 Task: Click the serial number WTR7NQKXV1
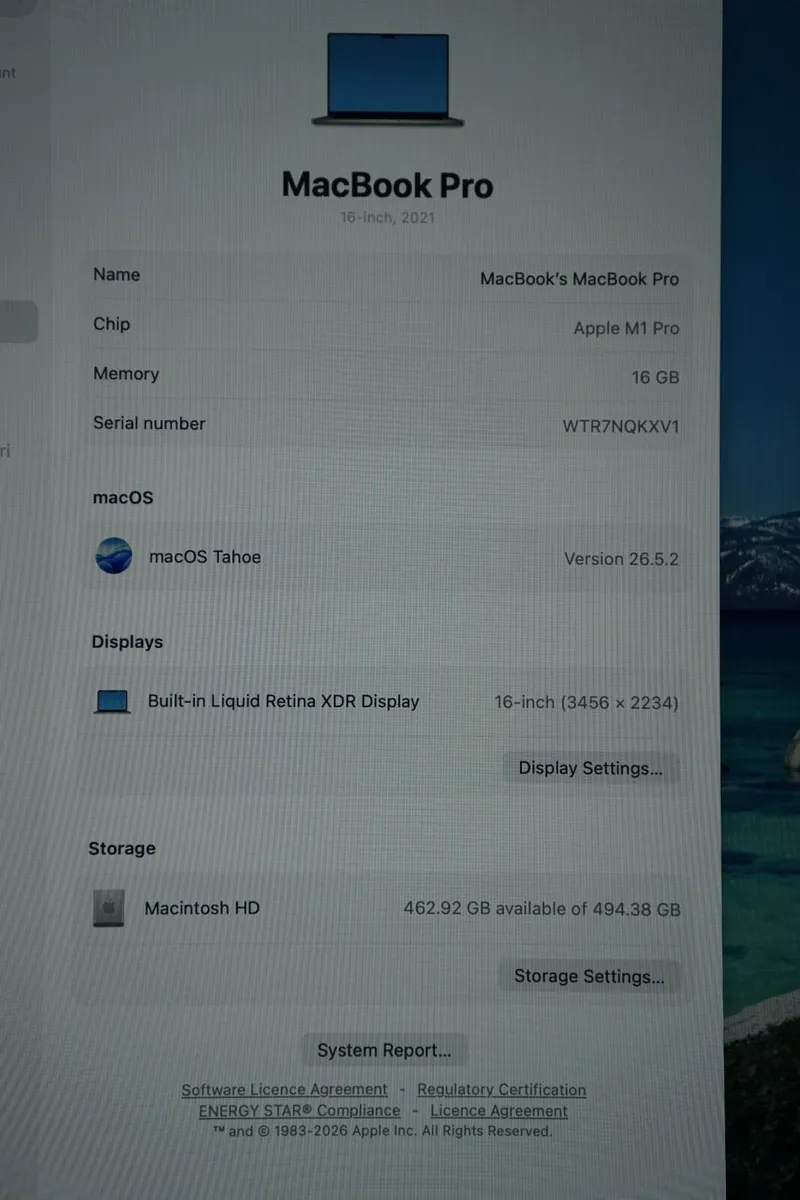621,426
